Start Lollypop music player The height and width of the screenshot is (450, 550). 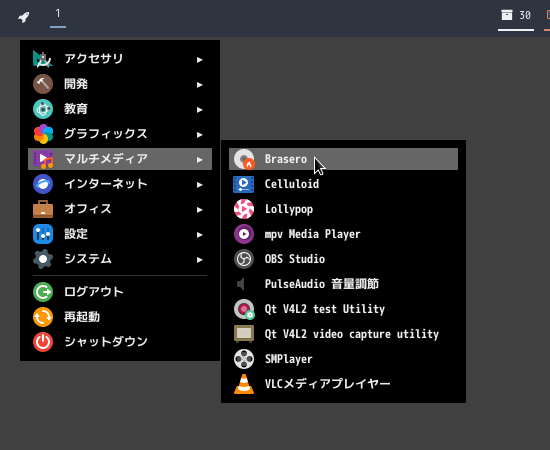click(x=343, y=209)
